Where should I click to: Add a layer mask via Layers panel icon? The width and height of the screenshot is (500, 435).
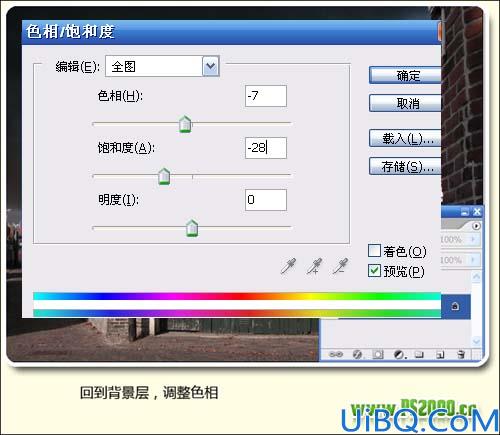378,354
